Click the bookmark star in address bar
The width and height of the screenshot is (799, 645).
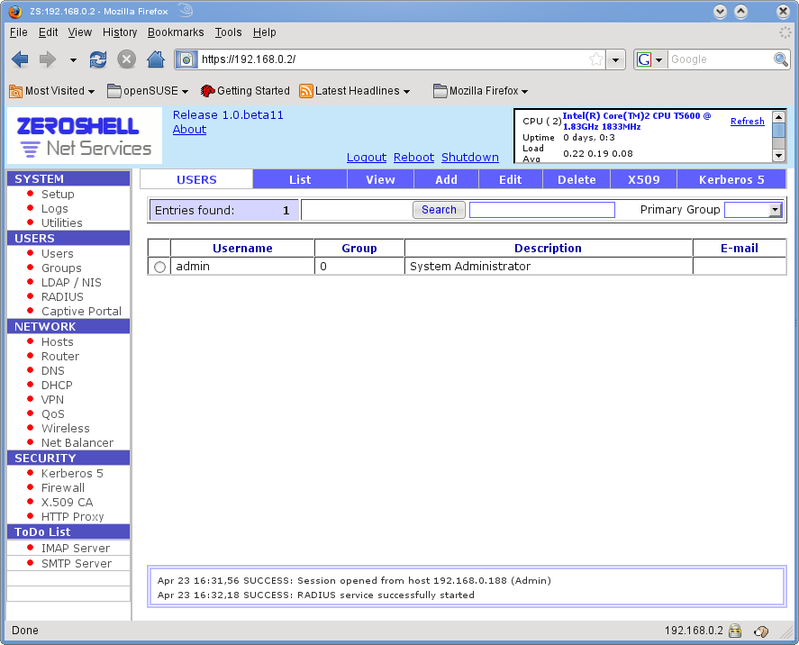pos(596,60)
